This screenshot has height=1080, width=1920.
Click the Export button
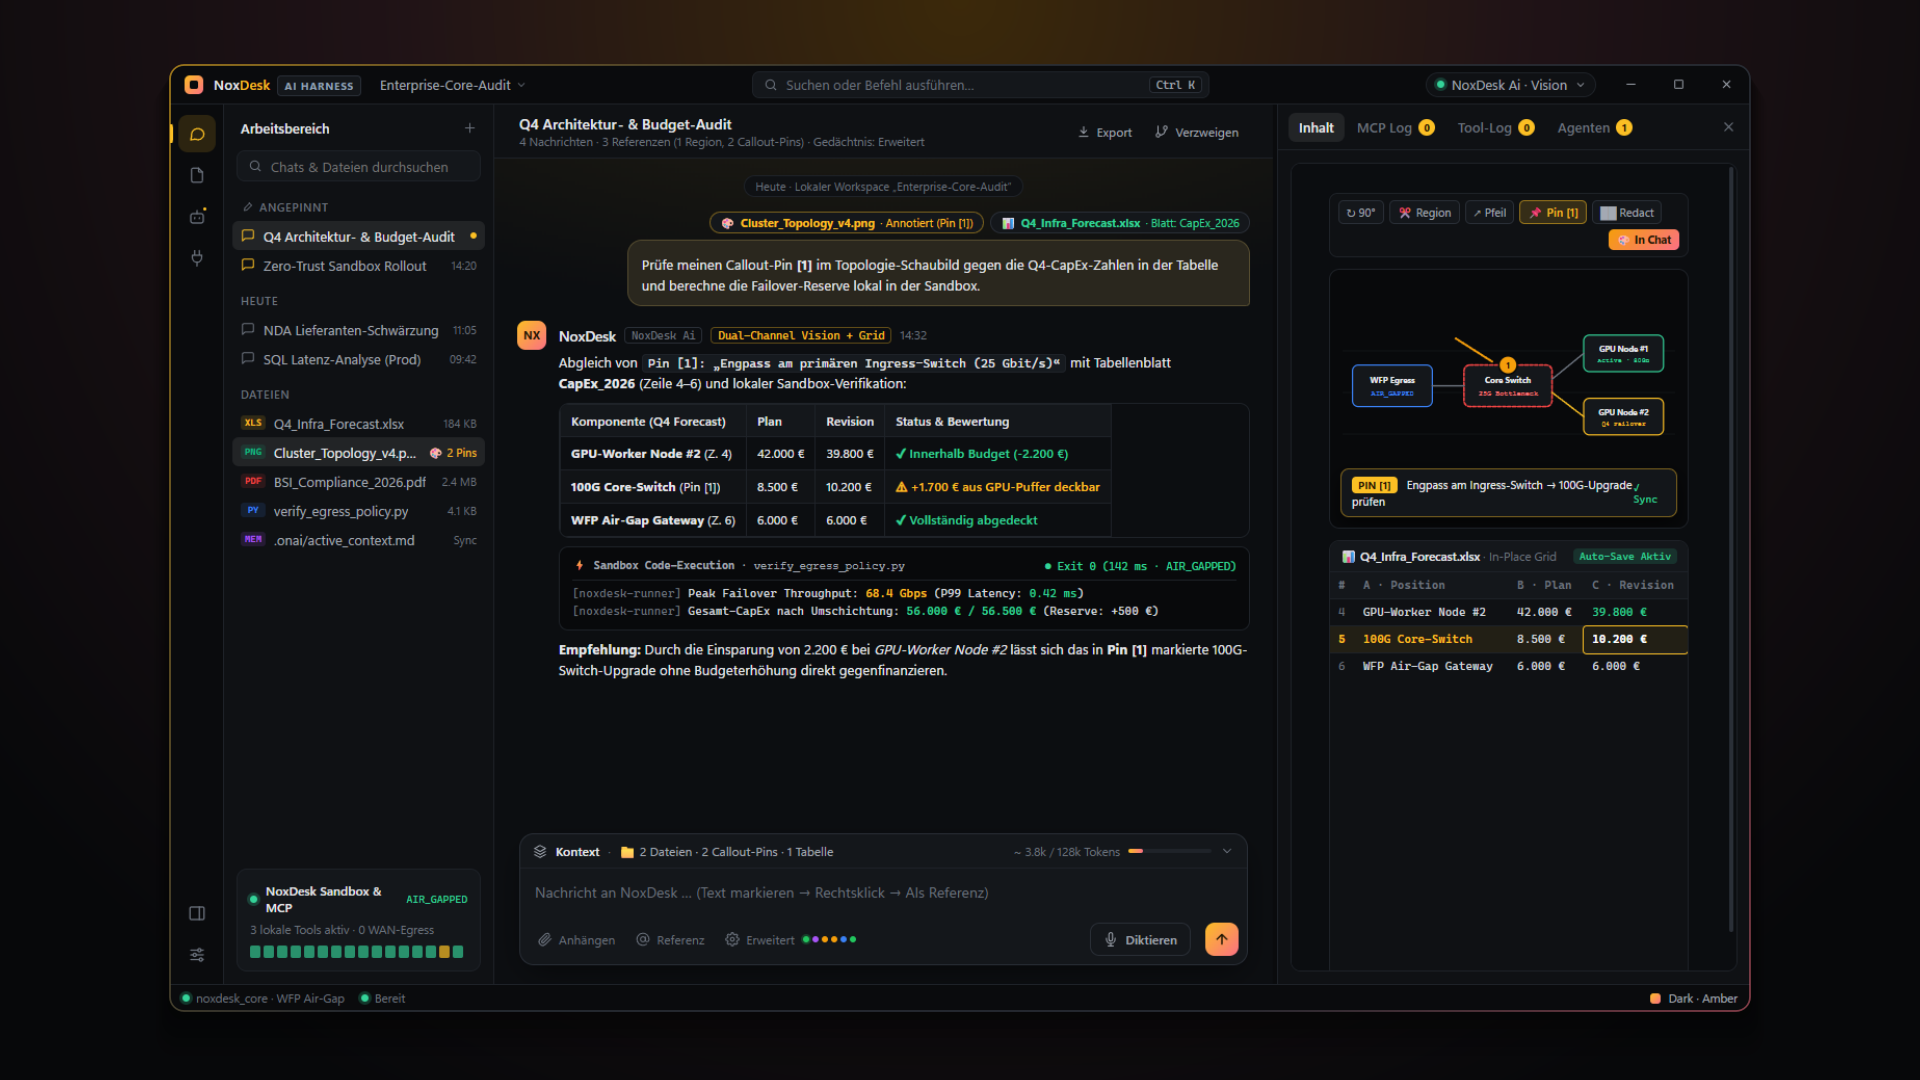pyautogui.click(x=1105, y=132)
